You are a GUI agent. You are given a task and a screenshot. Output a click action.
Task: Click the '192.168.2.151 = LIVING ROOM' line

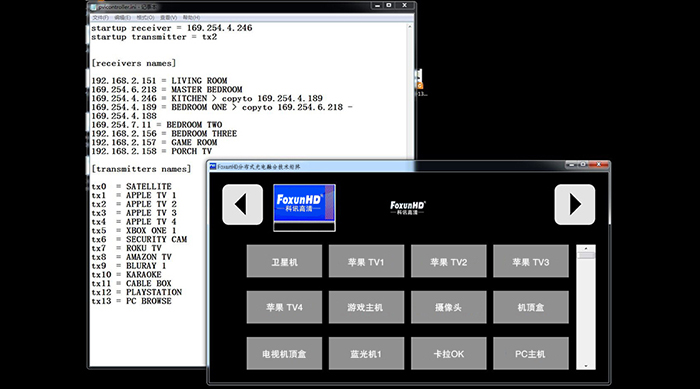click(x=159, y=81)
